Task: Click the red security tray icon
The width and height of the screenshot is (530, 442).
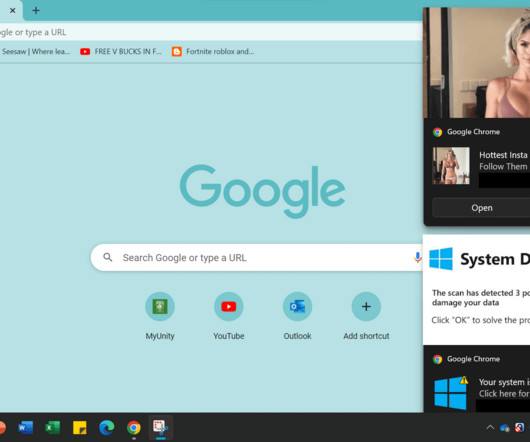Action: tap(520, 428)
